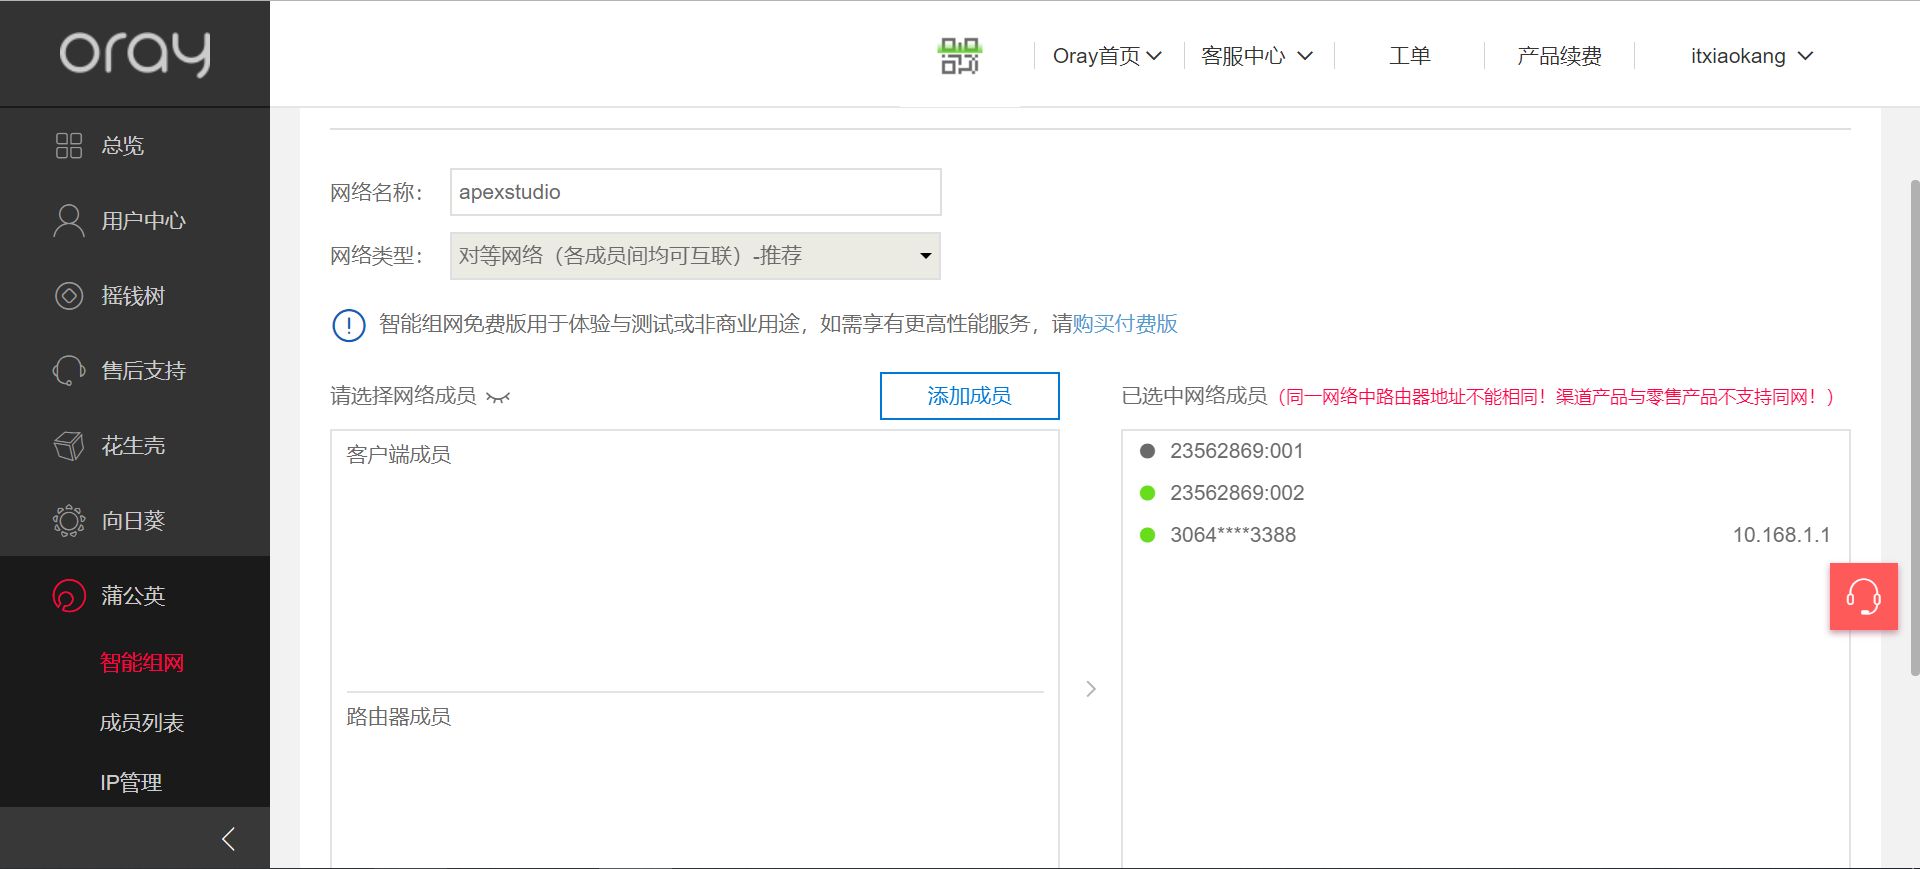The width and height of the screenshot is (1920, 869).
Task: Click the 蒲公英 red swirl icon
Action: pos(69,596)
